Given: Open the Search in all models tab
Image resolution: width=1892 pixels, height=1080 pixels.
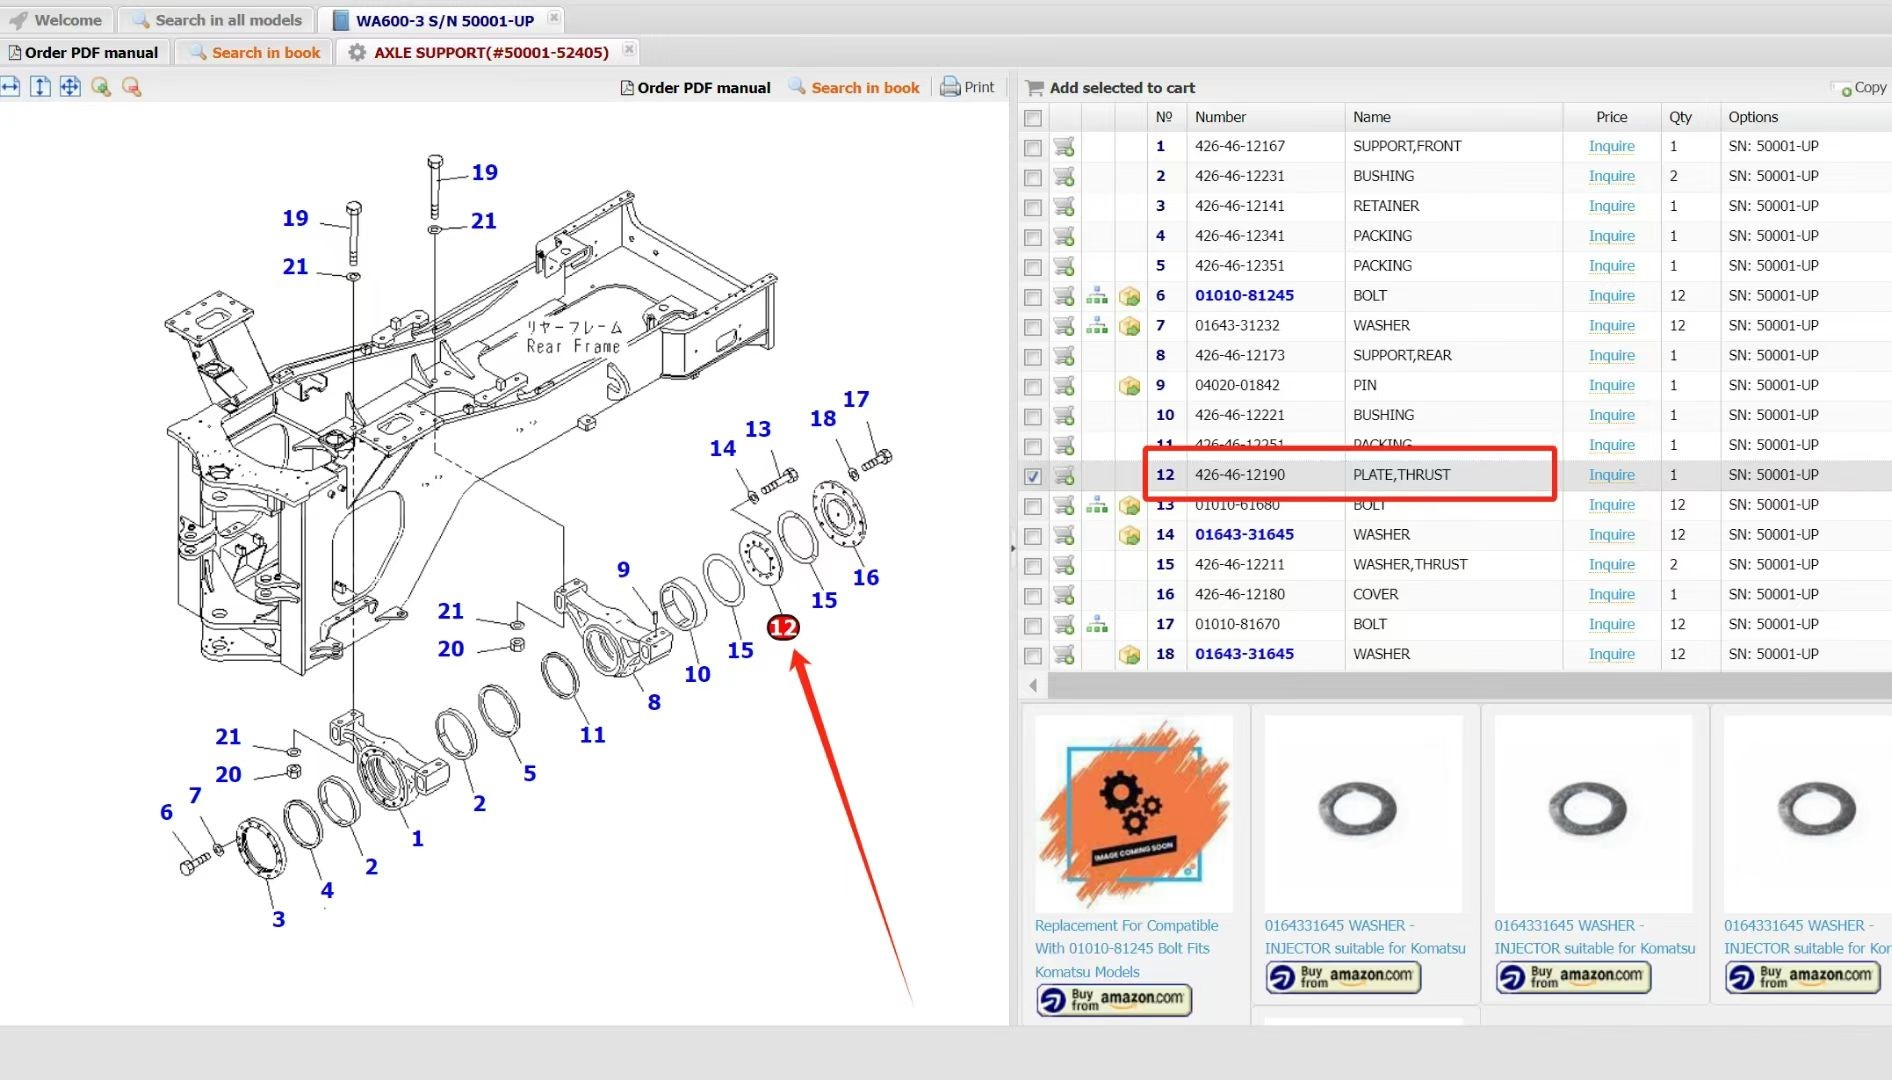Looking at the screenshot, I should pos(217,20).
